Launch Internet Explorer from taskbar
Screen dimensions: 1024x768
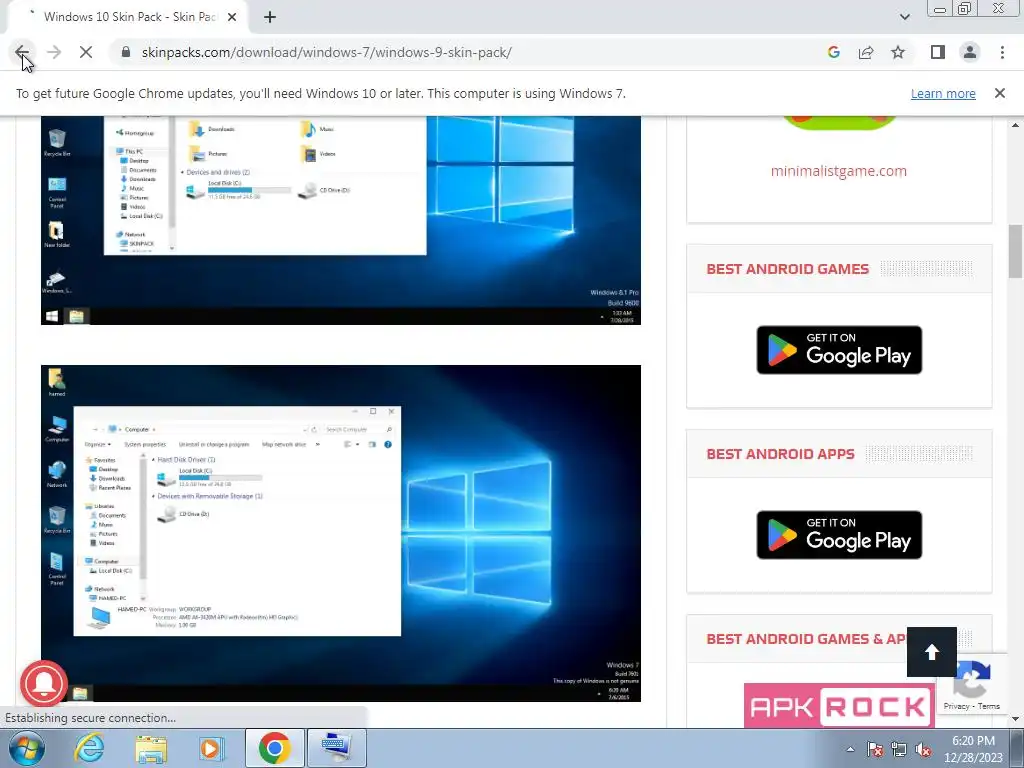click(x=89, y=748)
